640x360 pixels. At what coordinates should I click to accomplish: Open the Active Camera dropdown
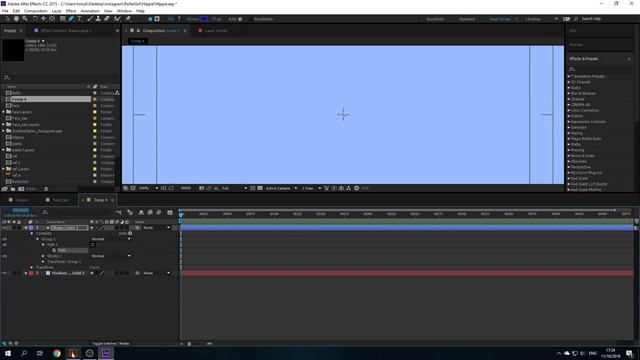[281, 188]
